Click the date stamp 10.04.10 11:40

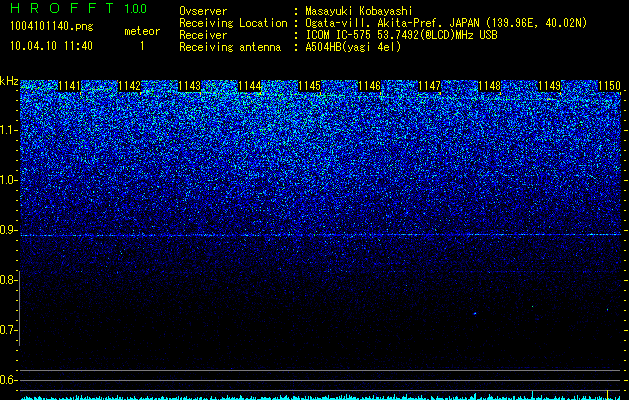click(51, 46)
